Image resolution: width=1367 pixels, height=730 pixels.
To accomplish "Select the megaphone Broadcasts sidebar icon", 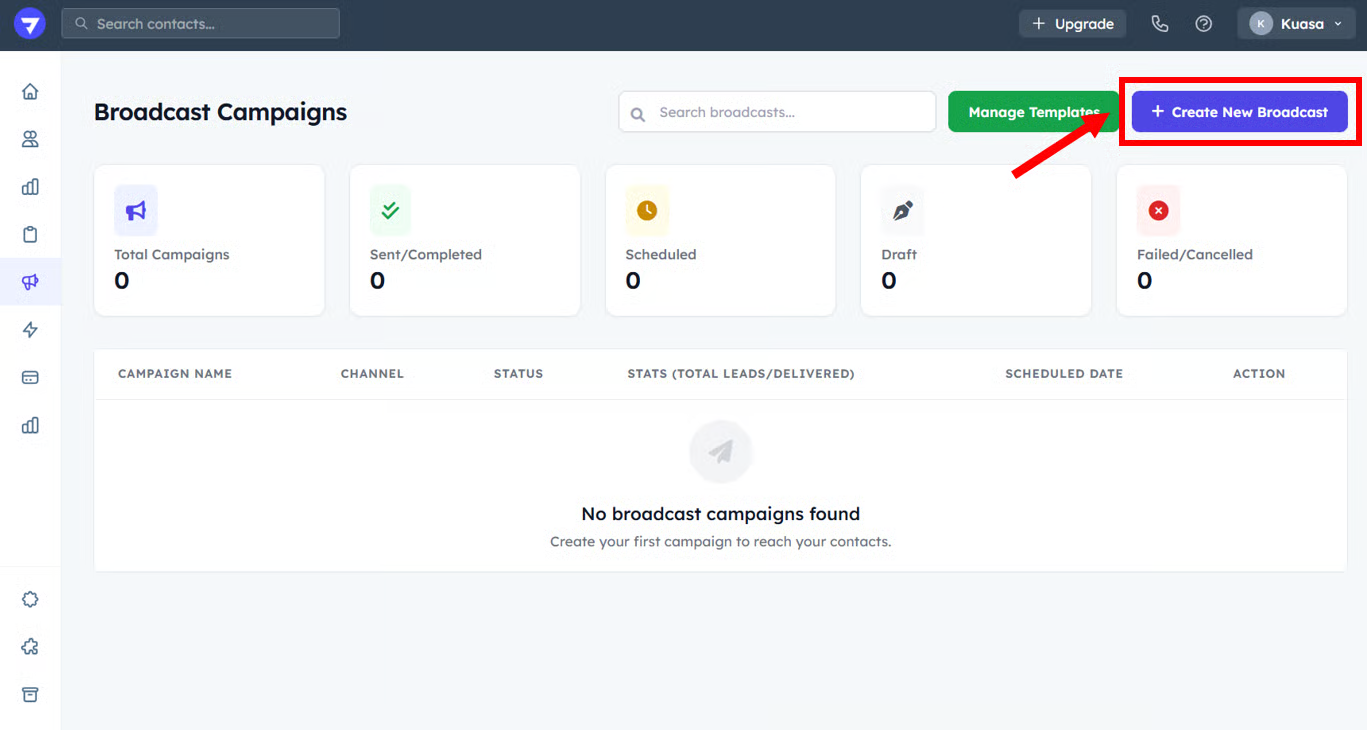I will coord(30,282).
